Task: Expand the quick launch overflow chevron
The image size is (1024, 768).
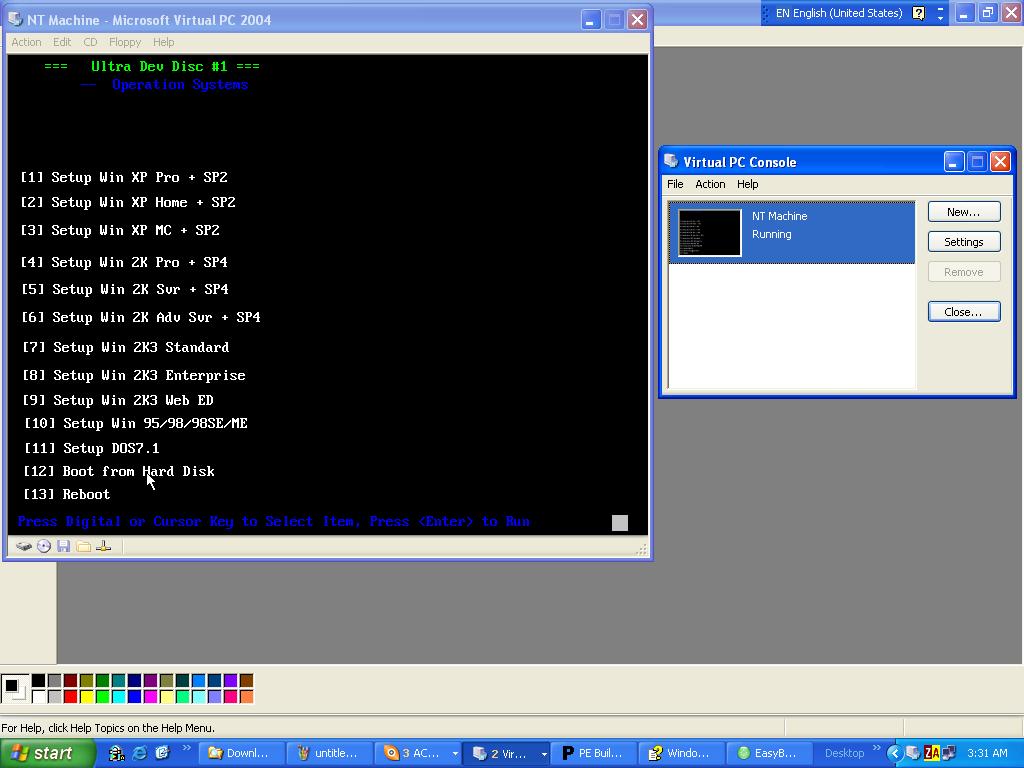Action: [x=186, y=748]
